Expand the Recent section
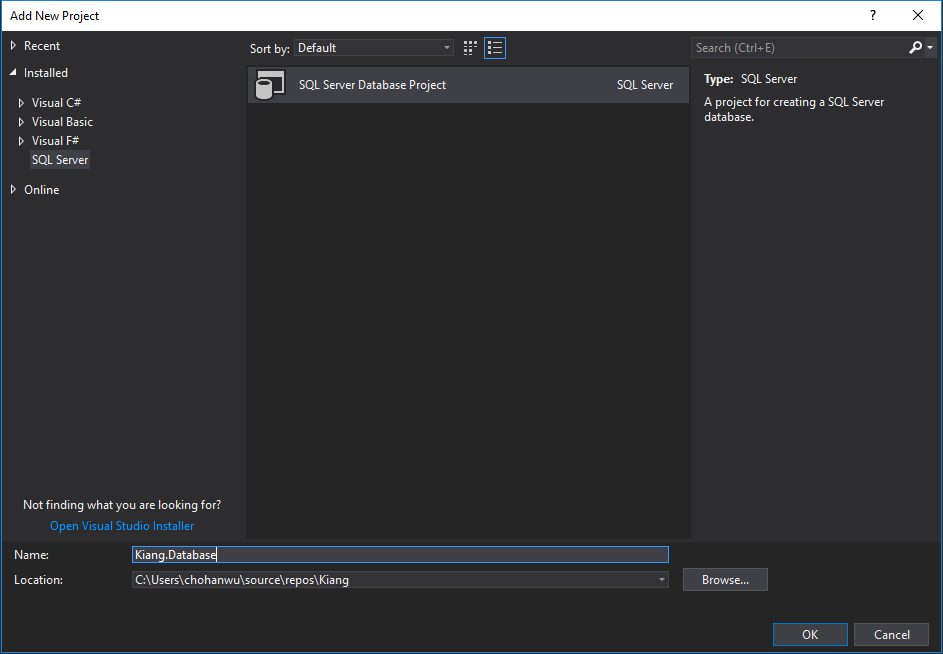 coord(13,45)
